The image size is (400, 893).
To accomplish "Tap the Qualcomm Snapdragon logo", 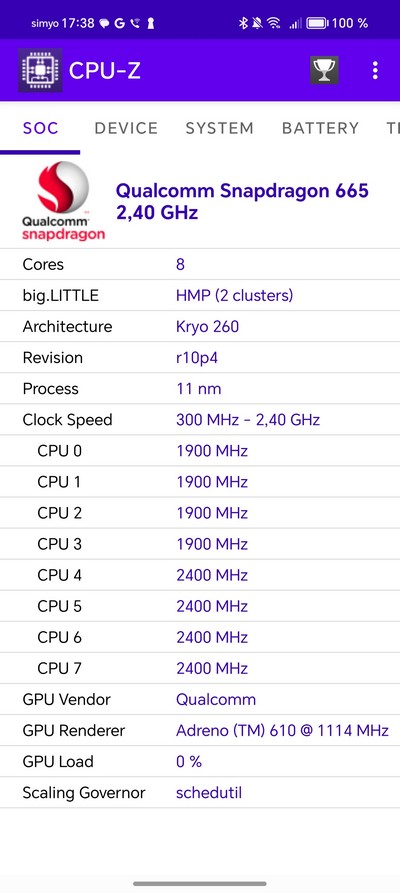I will 63,201.
